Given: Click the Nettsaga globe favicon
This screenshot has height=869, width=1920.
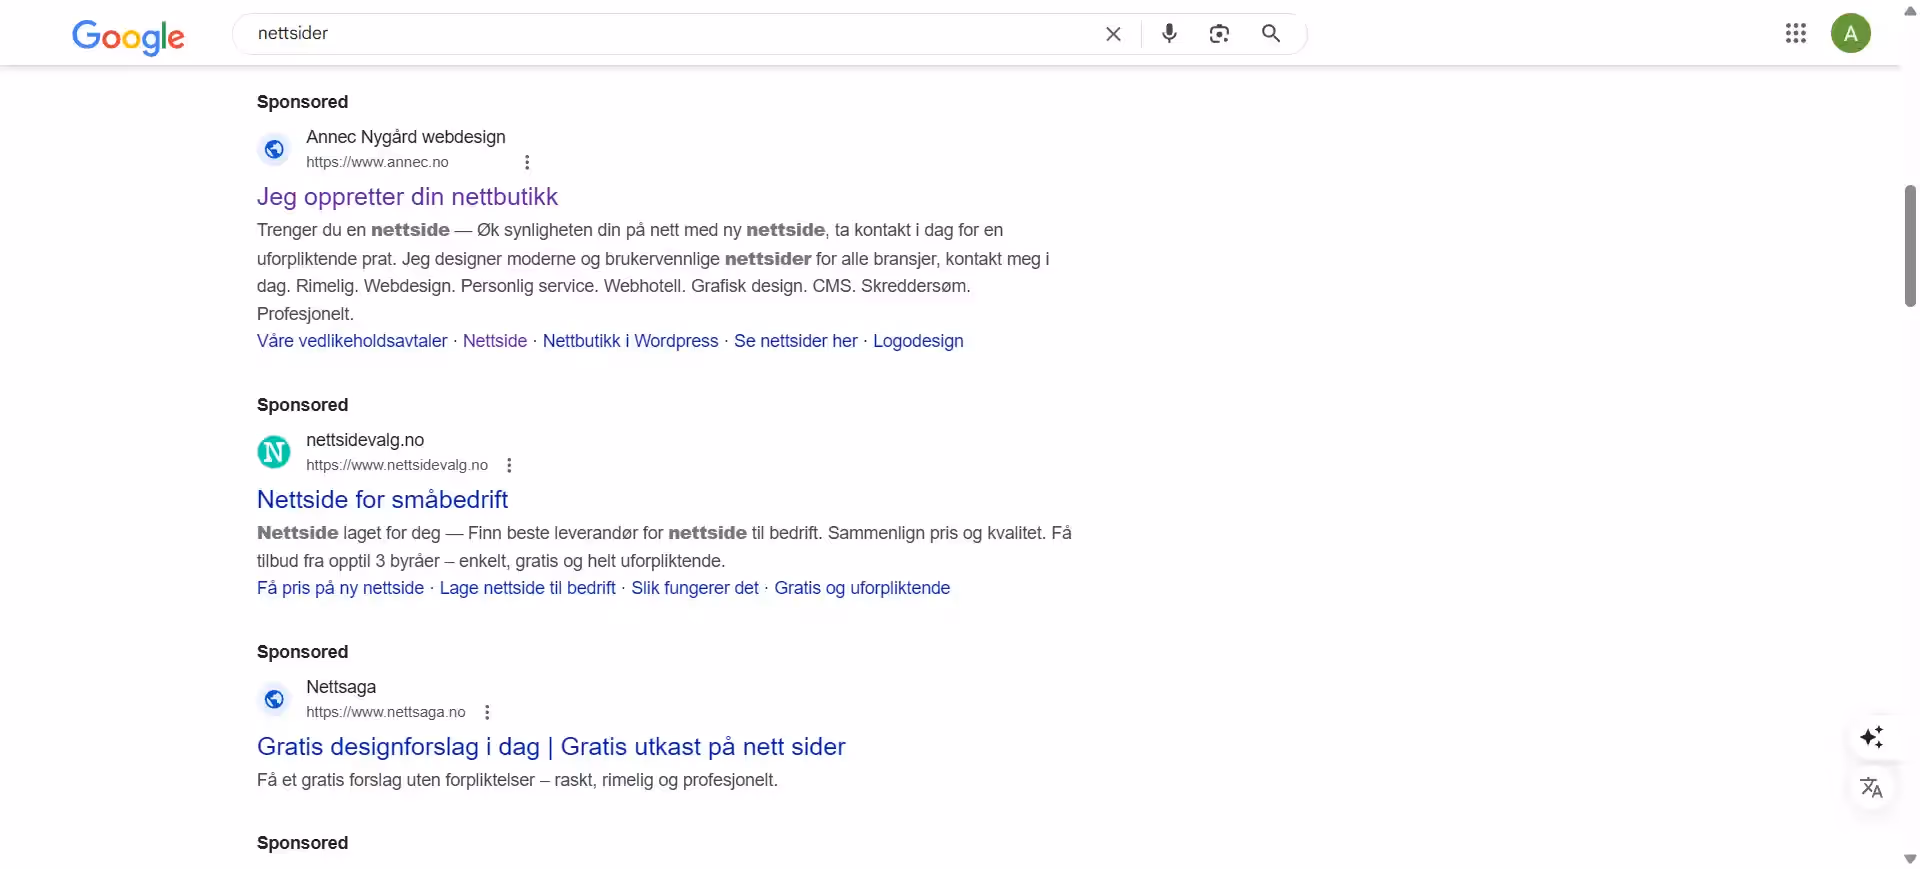Looking at the screenshot, I should 274,699.
